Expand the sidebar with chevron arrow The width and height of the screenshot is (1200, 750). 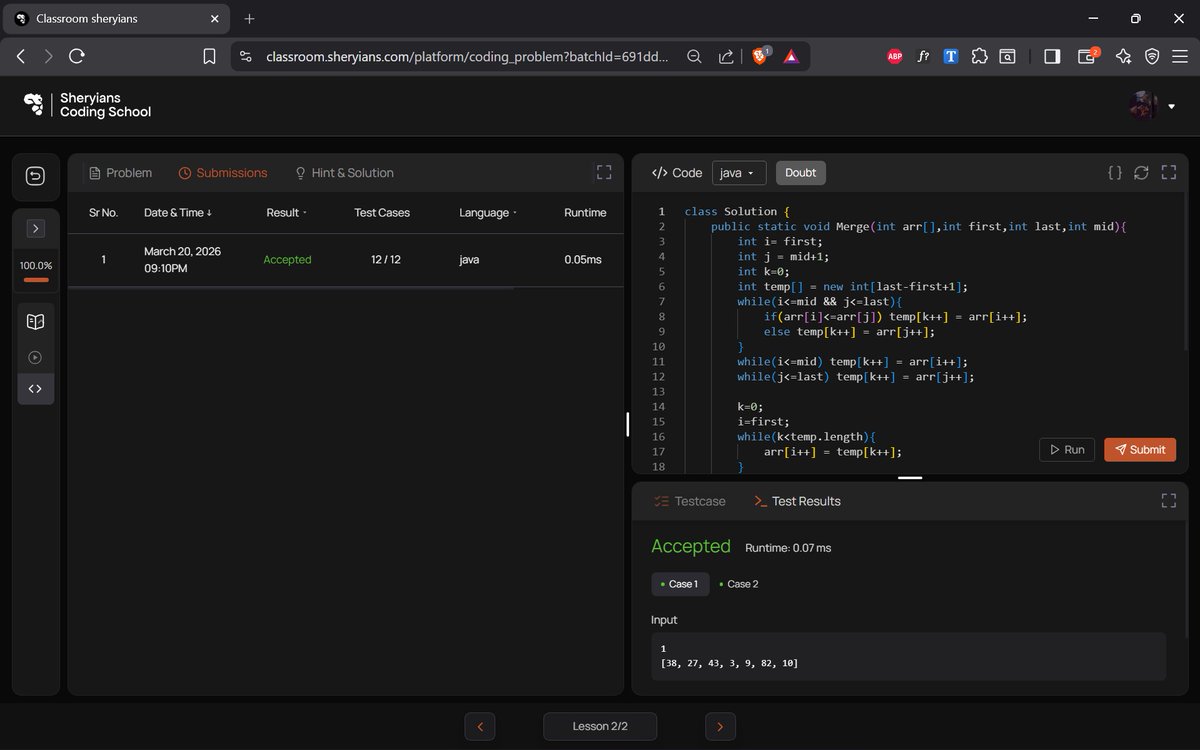[x=36, y=229]
